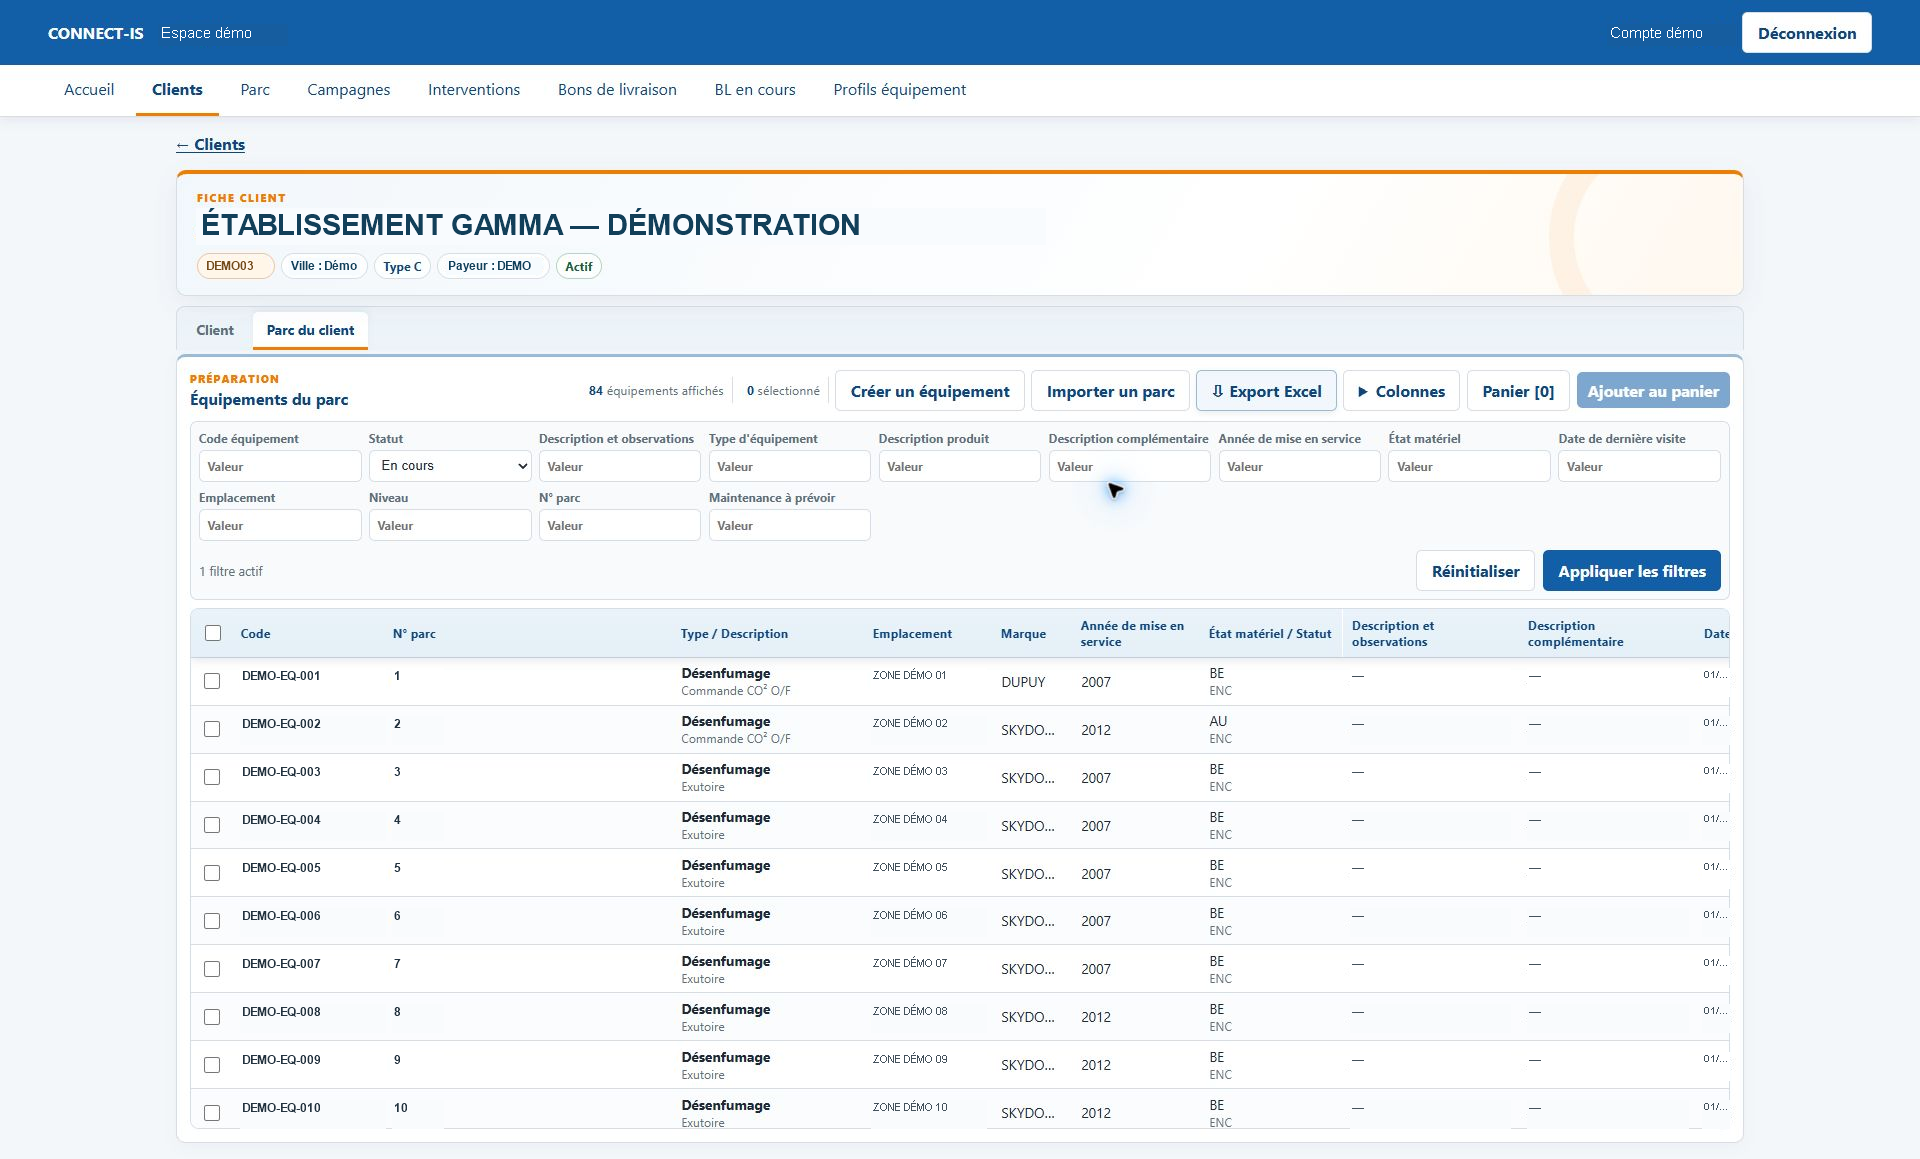Click the CONNECT-IS logo text
The width and height of the screenshot is (1920, 1159).
click(96, 33)
